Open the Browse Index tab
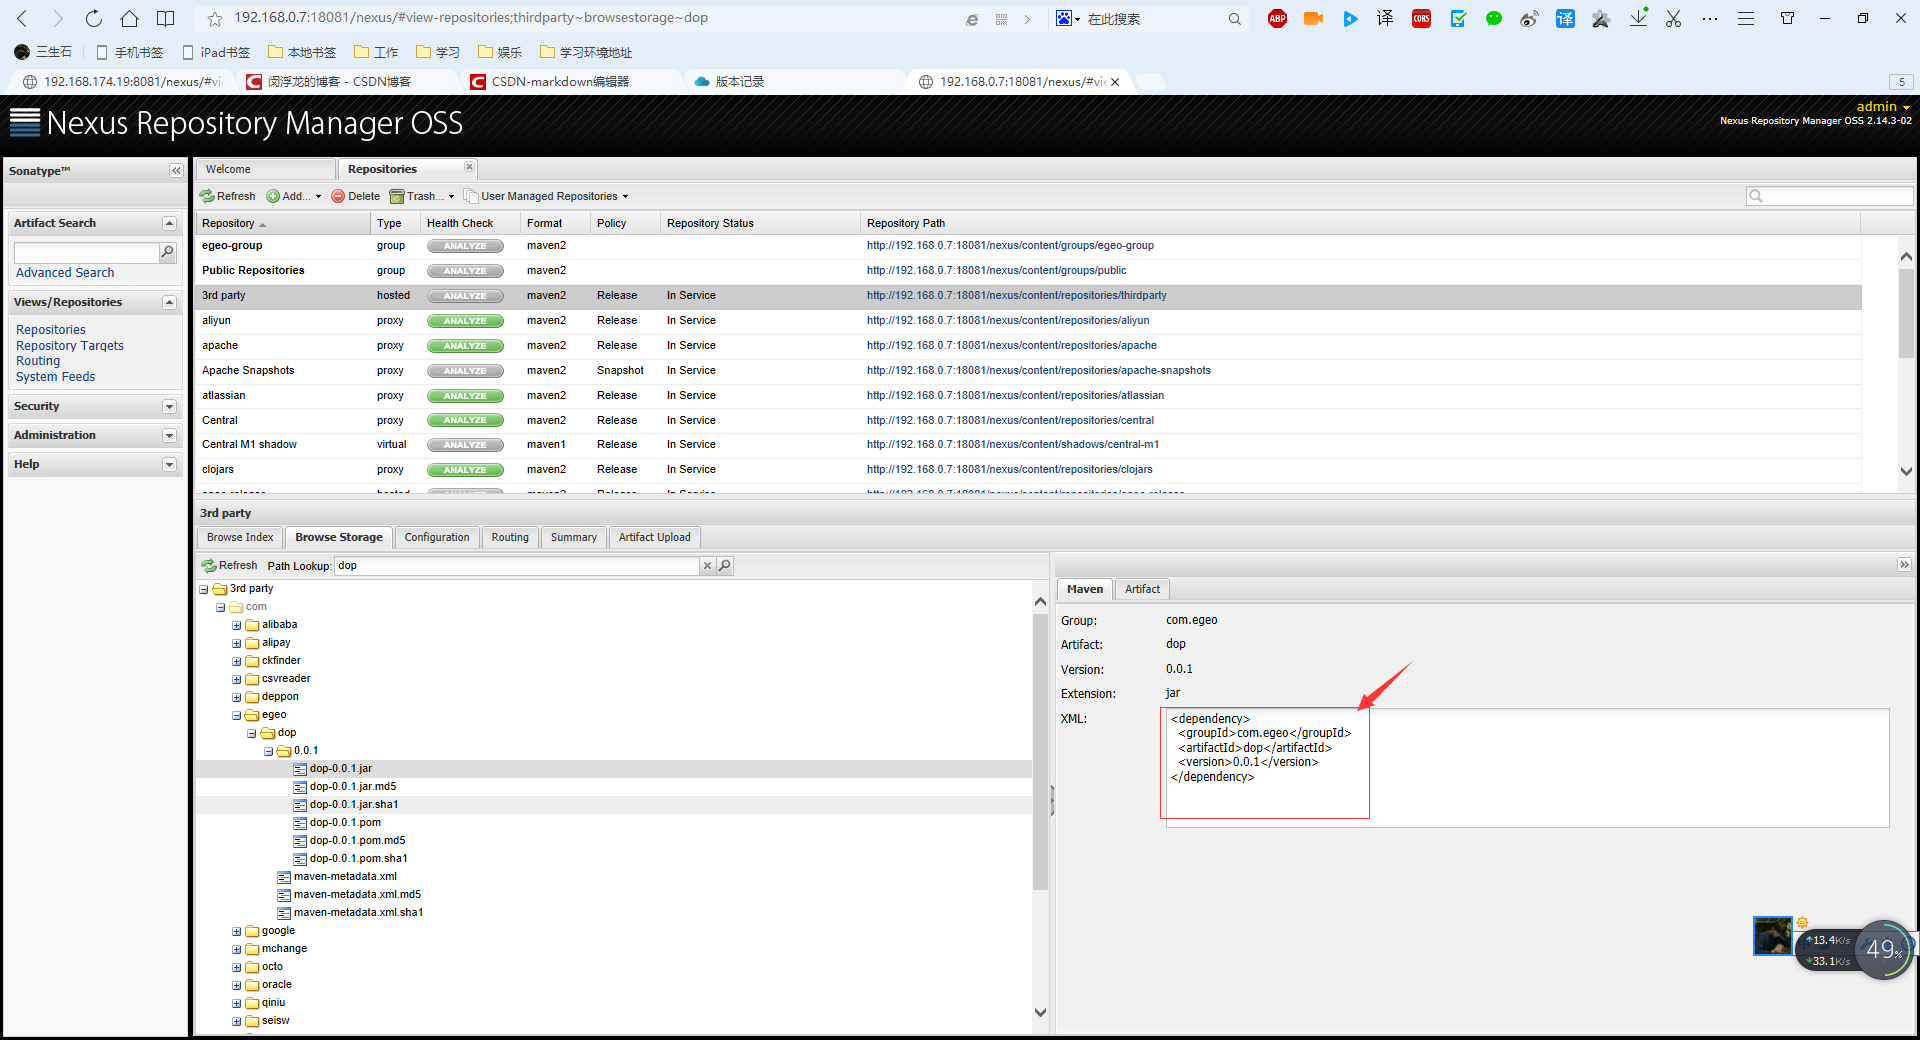Image resolution: width=1920 pixels, height=1040 pixels. click(x=240, y=537)
